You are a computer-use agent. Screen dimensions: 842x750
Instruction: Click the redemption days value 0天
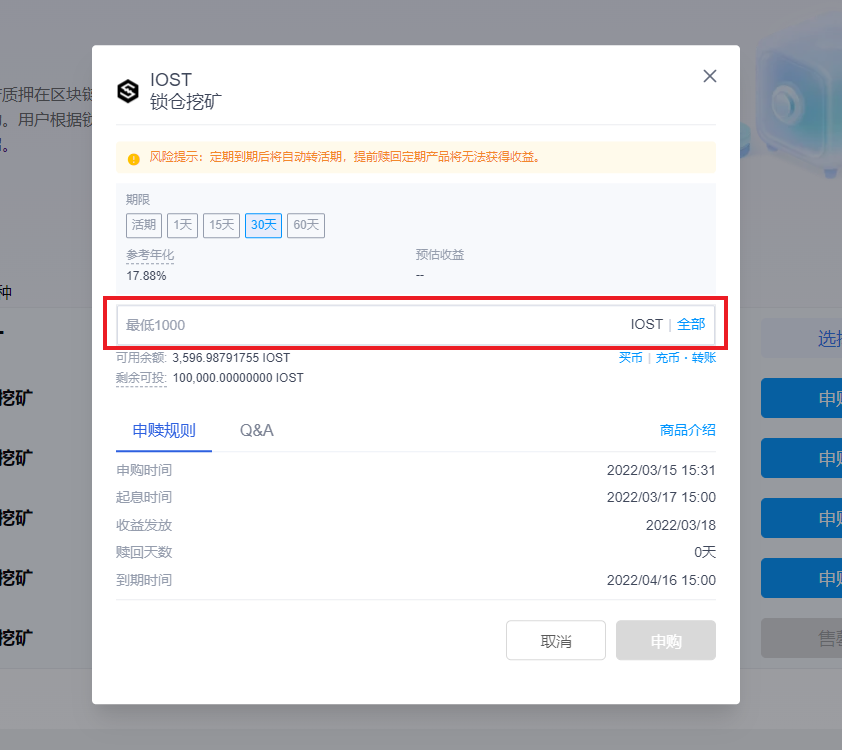(705, 552)
